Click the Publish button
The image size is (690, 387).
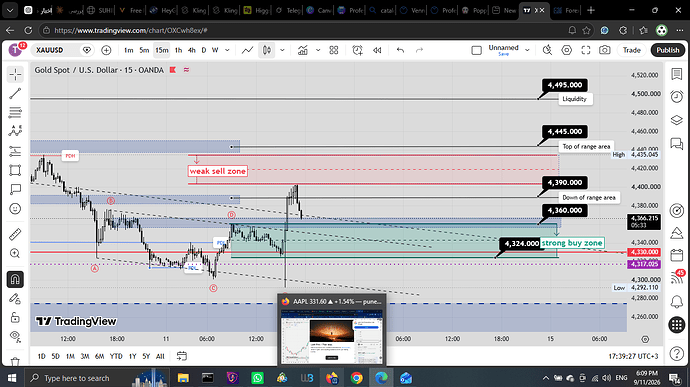tap(668, 50)
